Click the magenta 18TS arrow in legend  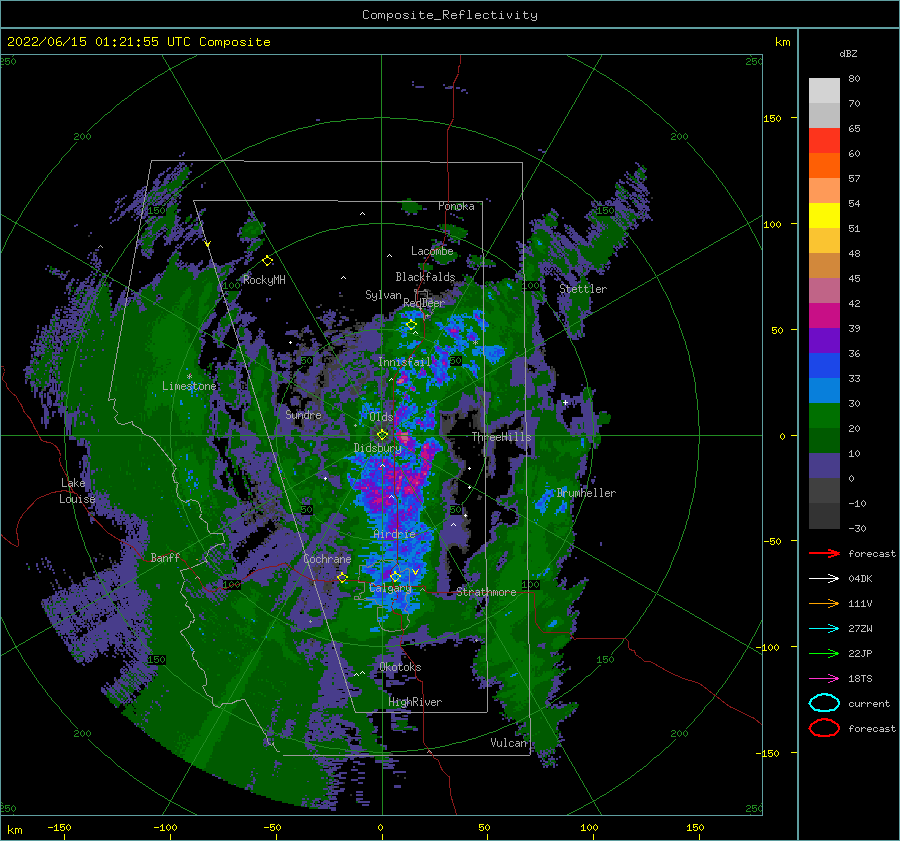pos(824,678)
